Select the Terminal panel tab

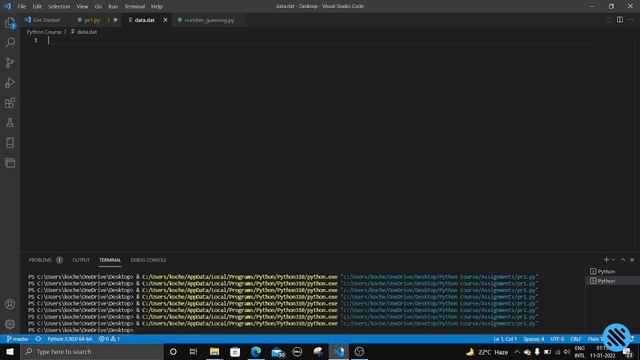(x=110, y=260)
